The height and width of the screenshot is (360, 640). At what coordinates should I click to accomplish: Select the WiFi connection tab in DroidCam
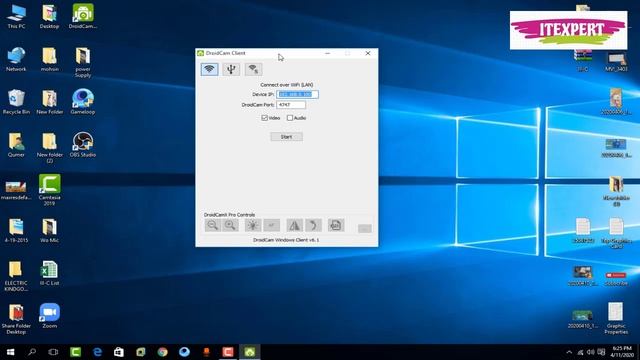(209, 69)
